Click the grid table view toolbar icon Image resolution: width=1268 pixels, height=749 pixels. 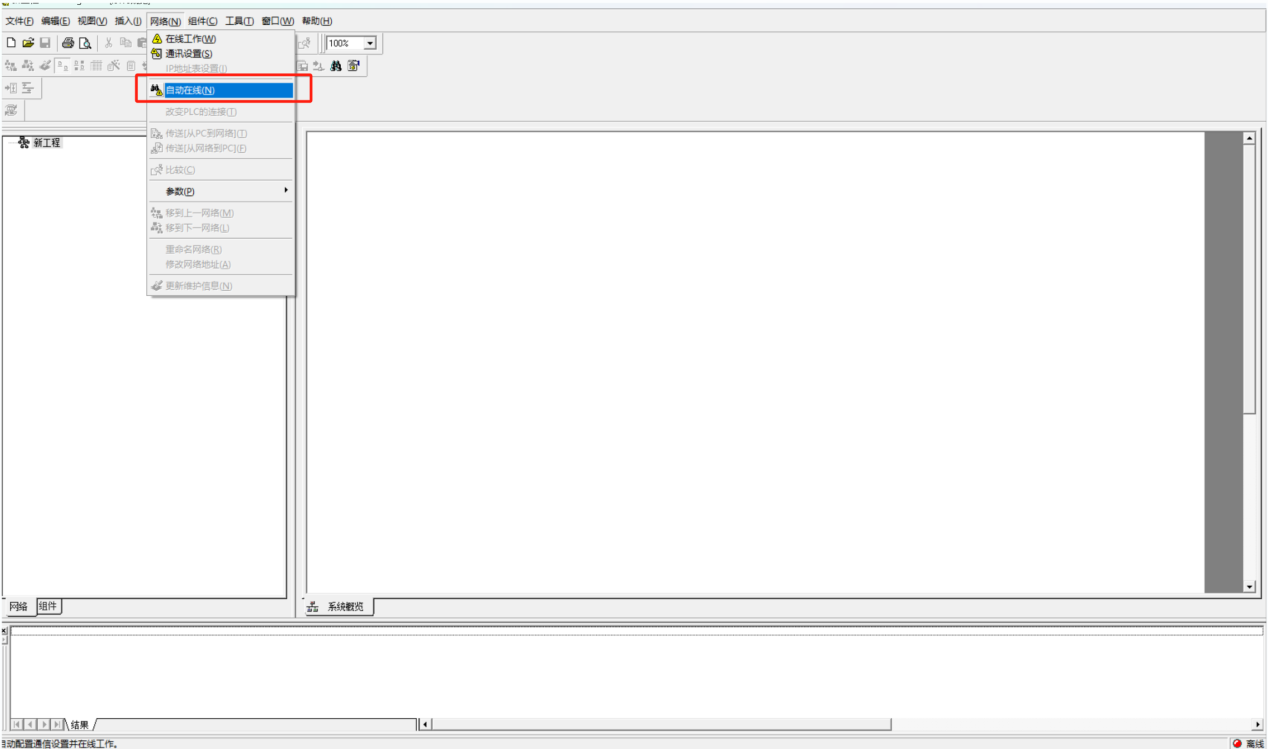point(96,66)
